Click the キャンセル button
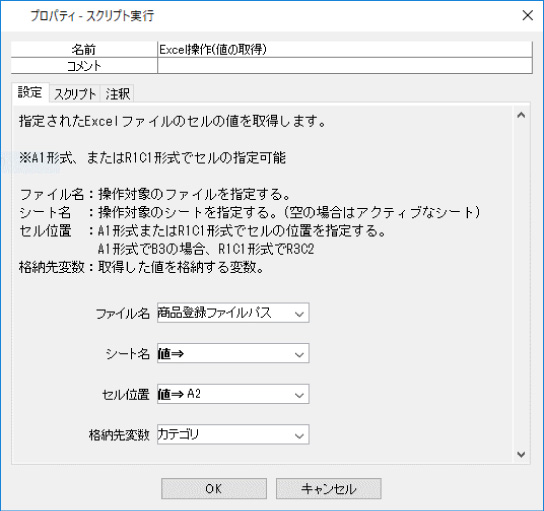This screenshot has height=511, width=544. click(x=329, y=489)
